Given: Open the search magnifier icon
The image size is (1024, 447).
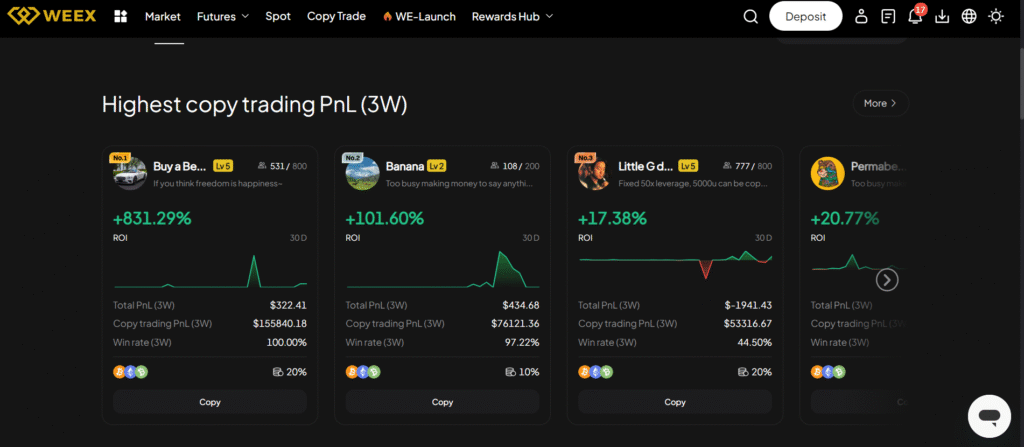Looking at the screenshot, I should pyautogui.click(x=750, y=16).
